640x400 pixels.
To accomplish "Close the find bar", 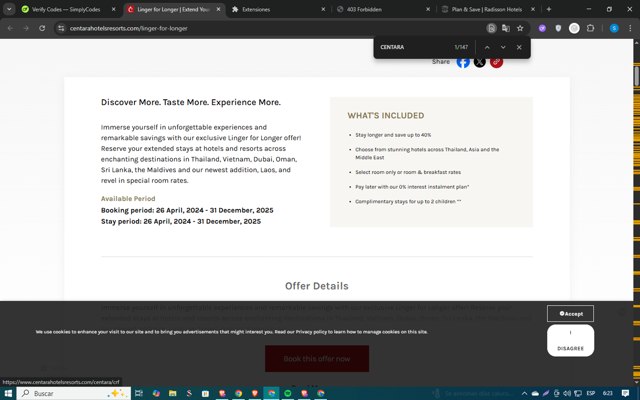I will pos(519,47).
